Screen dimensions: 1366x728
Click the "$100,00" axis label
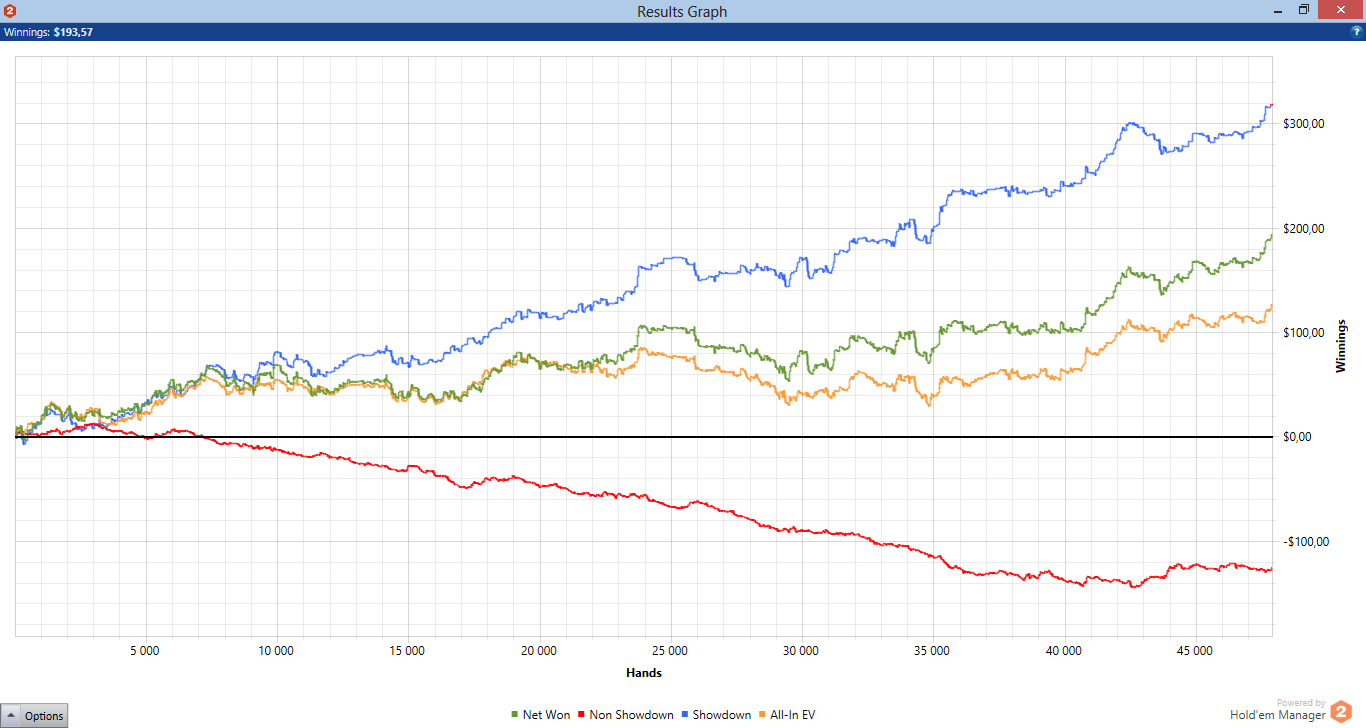[1304, 333]
